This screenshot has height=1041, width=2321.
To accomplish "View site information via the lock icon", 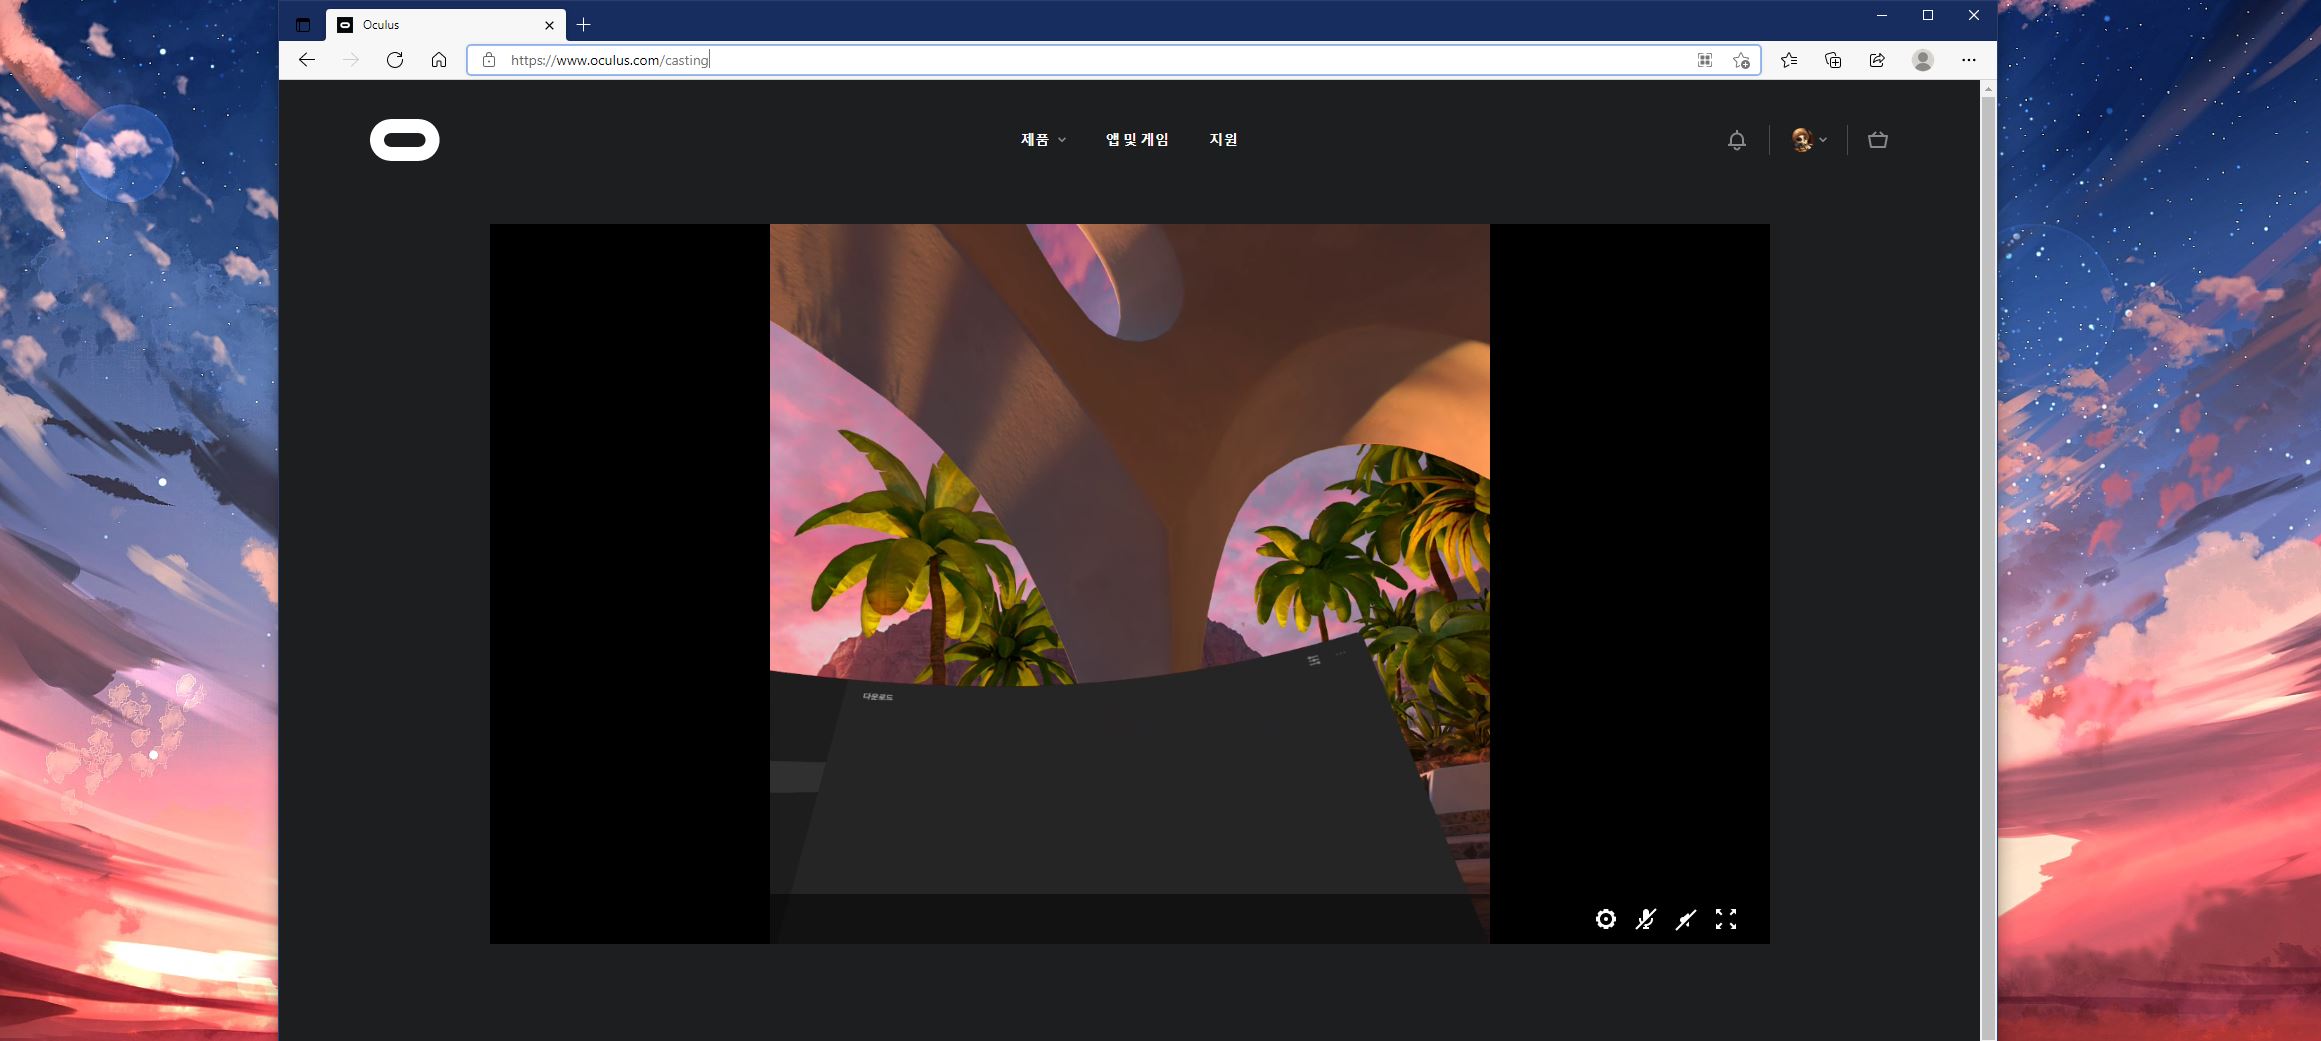I will [489, 60].
